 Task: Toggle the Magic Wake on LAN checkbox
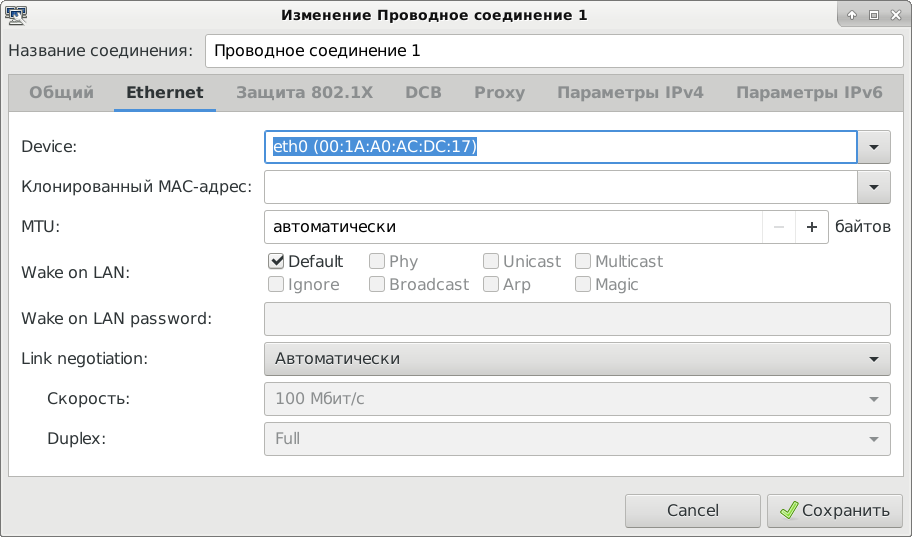(583, 284)
